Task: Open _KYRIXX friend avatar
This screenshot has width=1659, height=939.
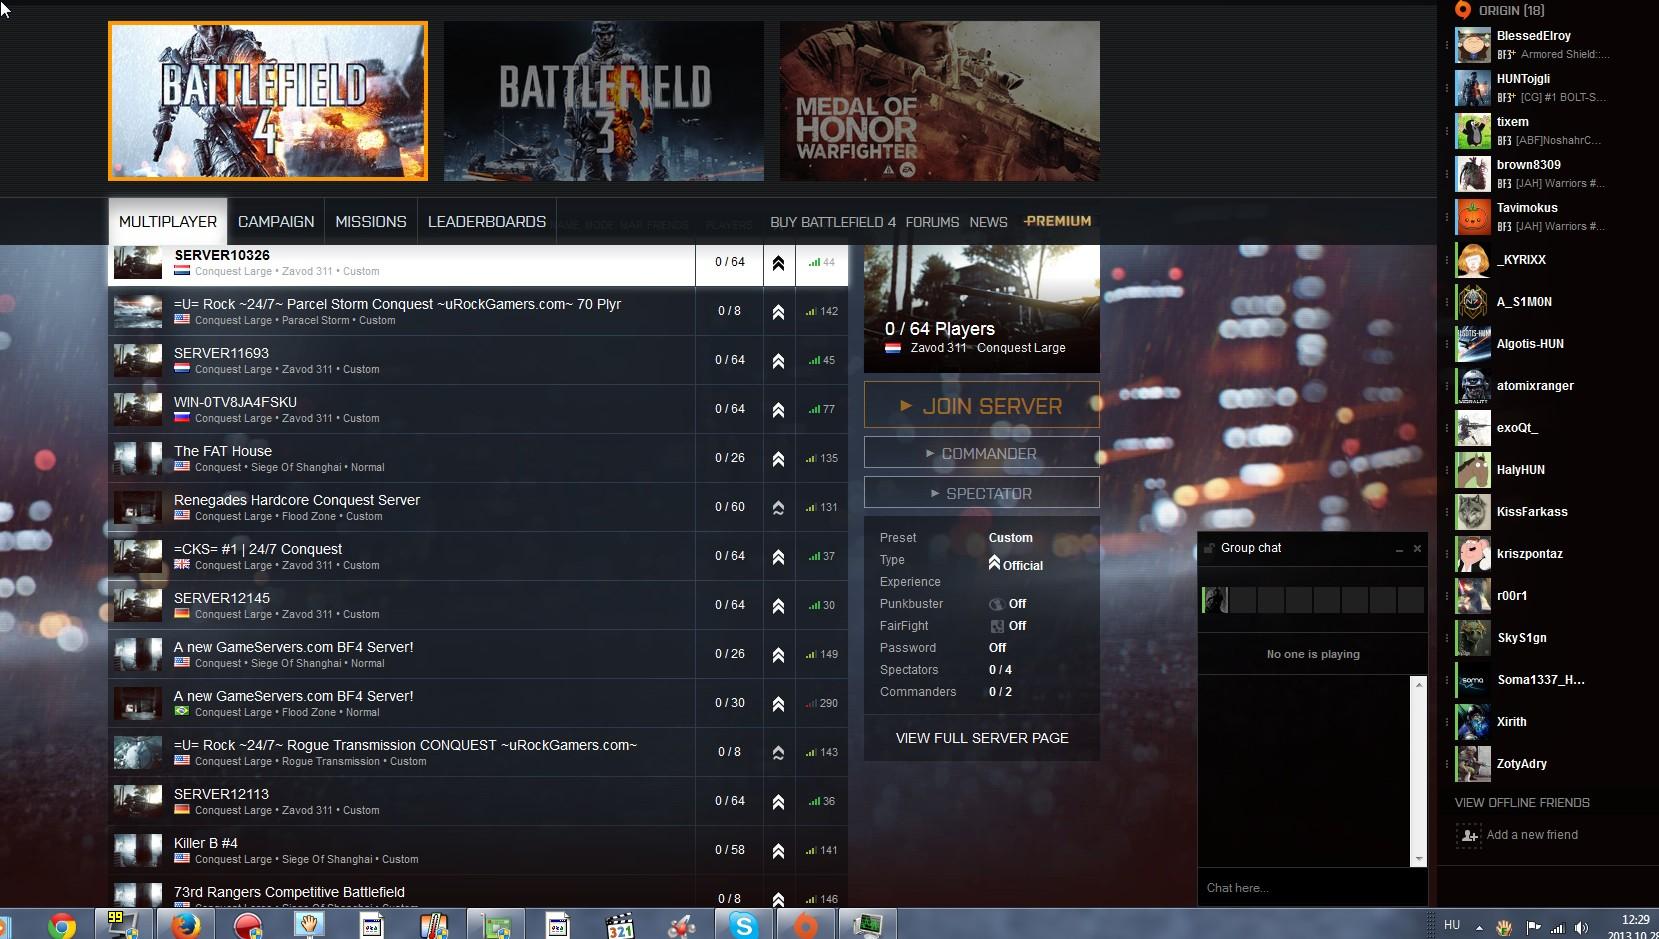Action: (1472, 260)
